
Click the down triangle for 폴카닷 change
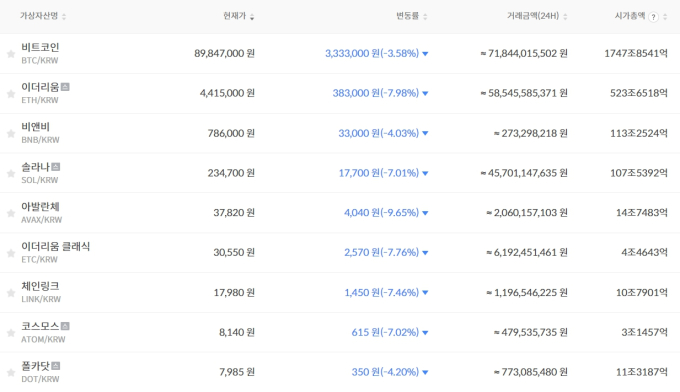pyautogui.click(x=425, y=372)
